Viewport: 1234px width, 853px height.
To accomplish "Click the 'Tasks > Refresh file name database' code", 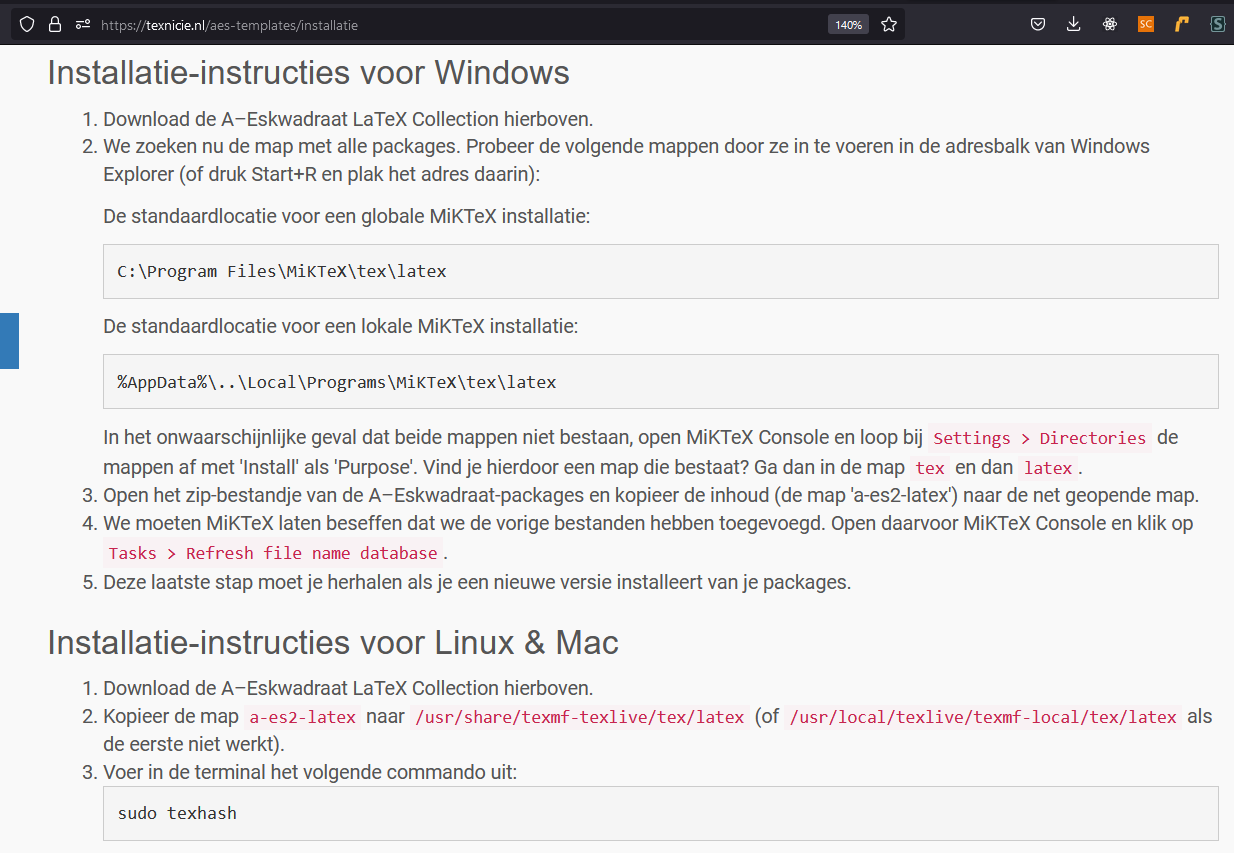I will click(x=273, y=553).
